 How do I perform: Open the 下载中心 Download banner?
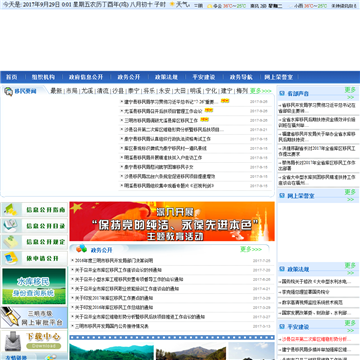[x=34, y=340]
